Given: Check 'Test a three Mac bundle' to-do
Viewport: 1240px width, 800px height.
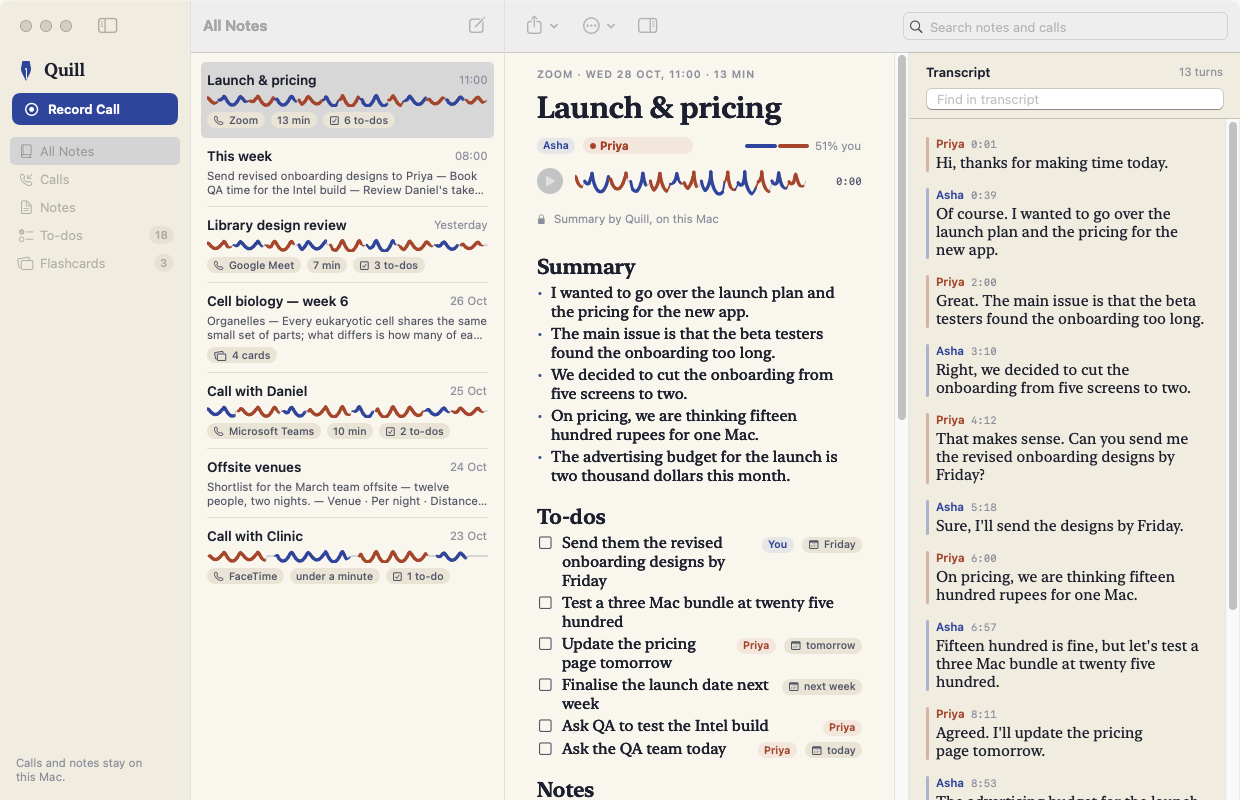Looking at the screenshot, I should [545, 603].
